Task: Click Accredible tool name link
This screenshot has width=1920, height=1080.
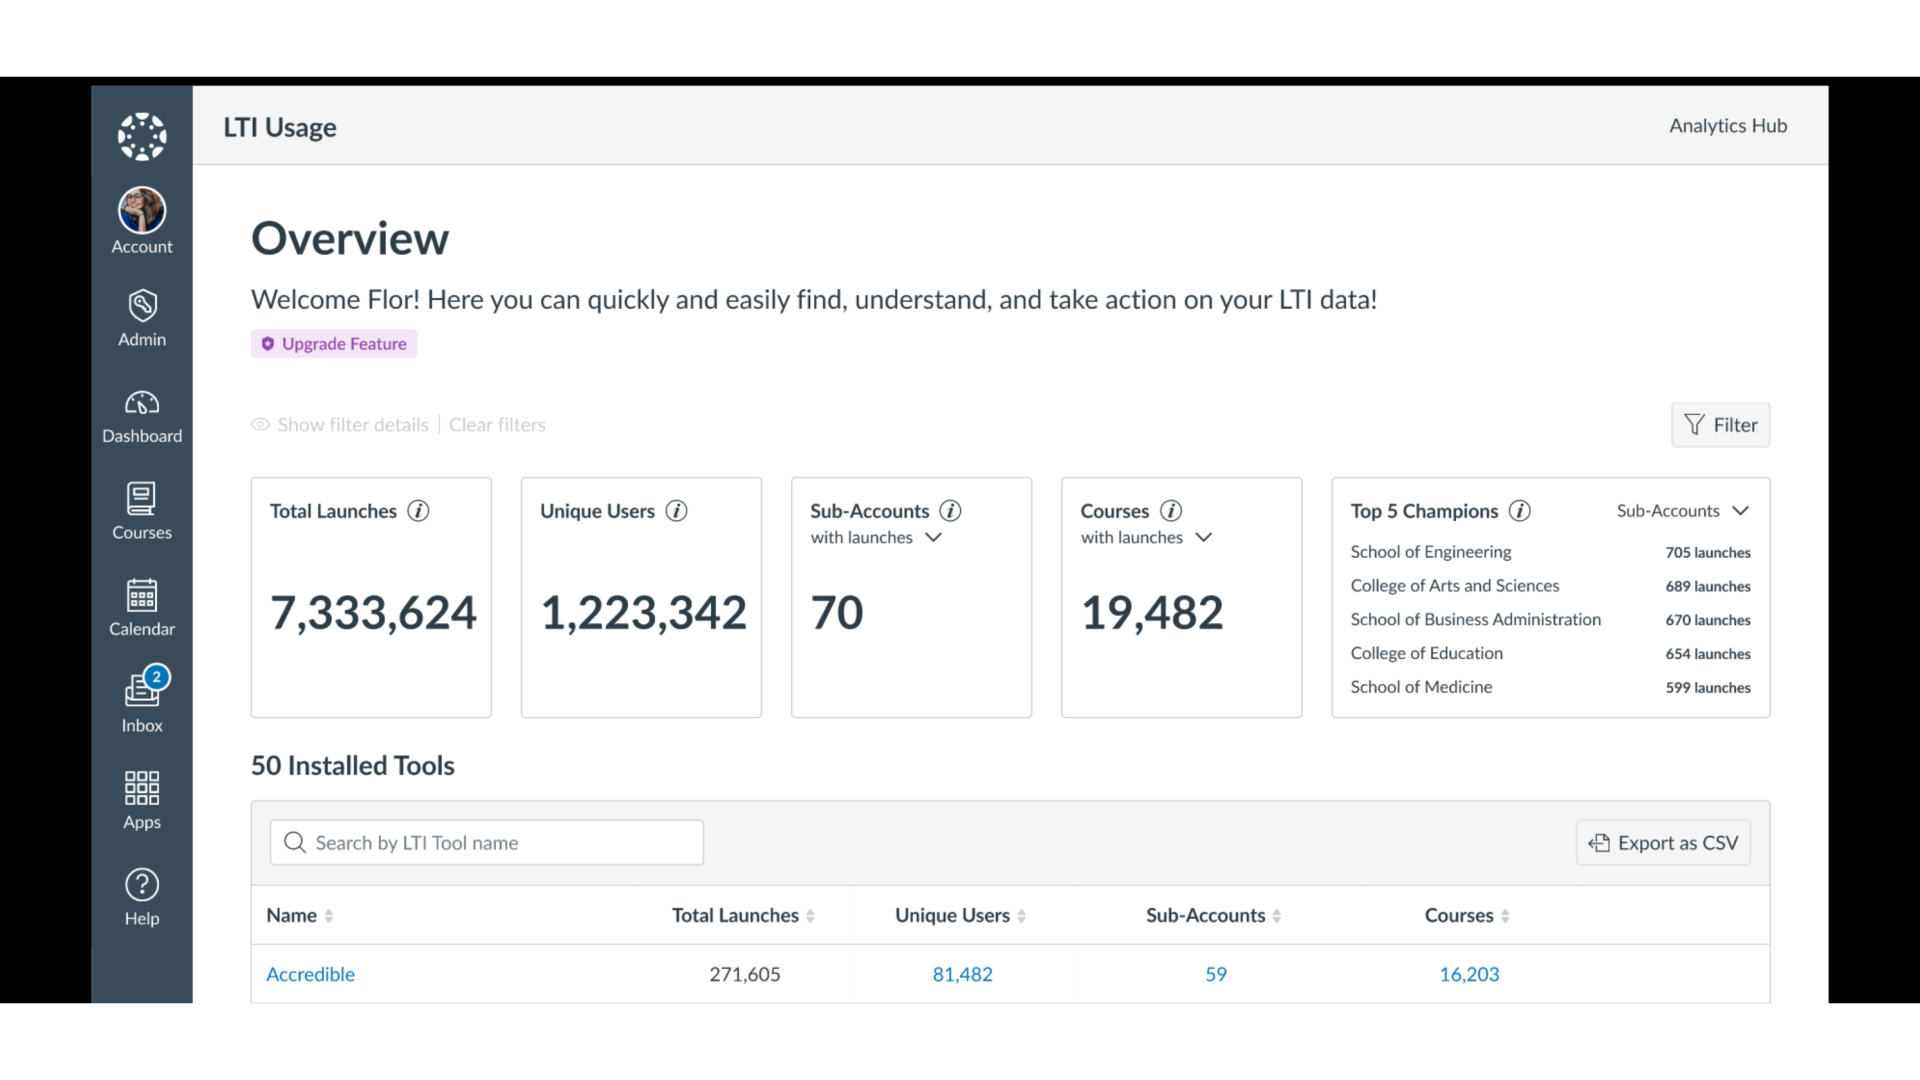Action: click(310, 973)
